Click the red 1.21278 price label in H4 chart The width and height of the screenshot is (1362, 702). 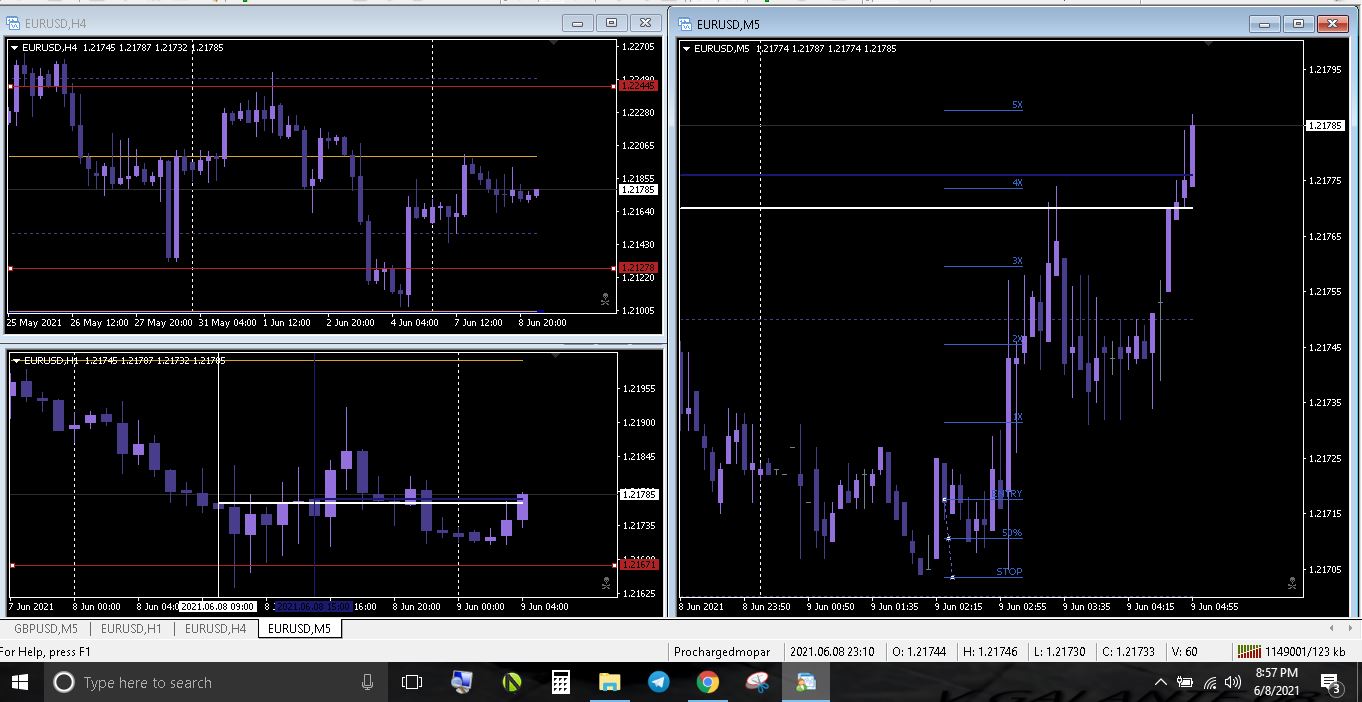pyautogui.click(x=638, y=268)
